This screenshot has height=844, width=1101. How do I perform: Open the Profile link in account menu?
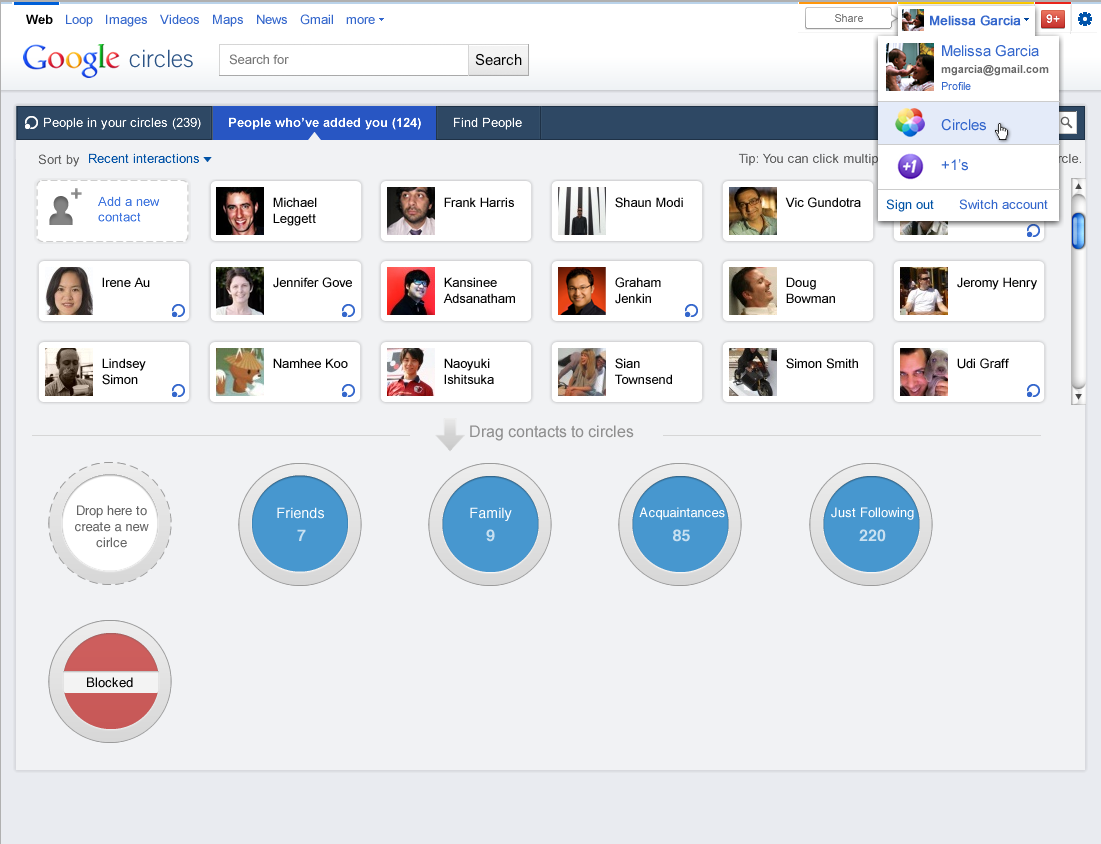click(x=956, y=86)
